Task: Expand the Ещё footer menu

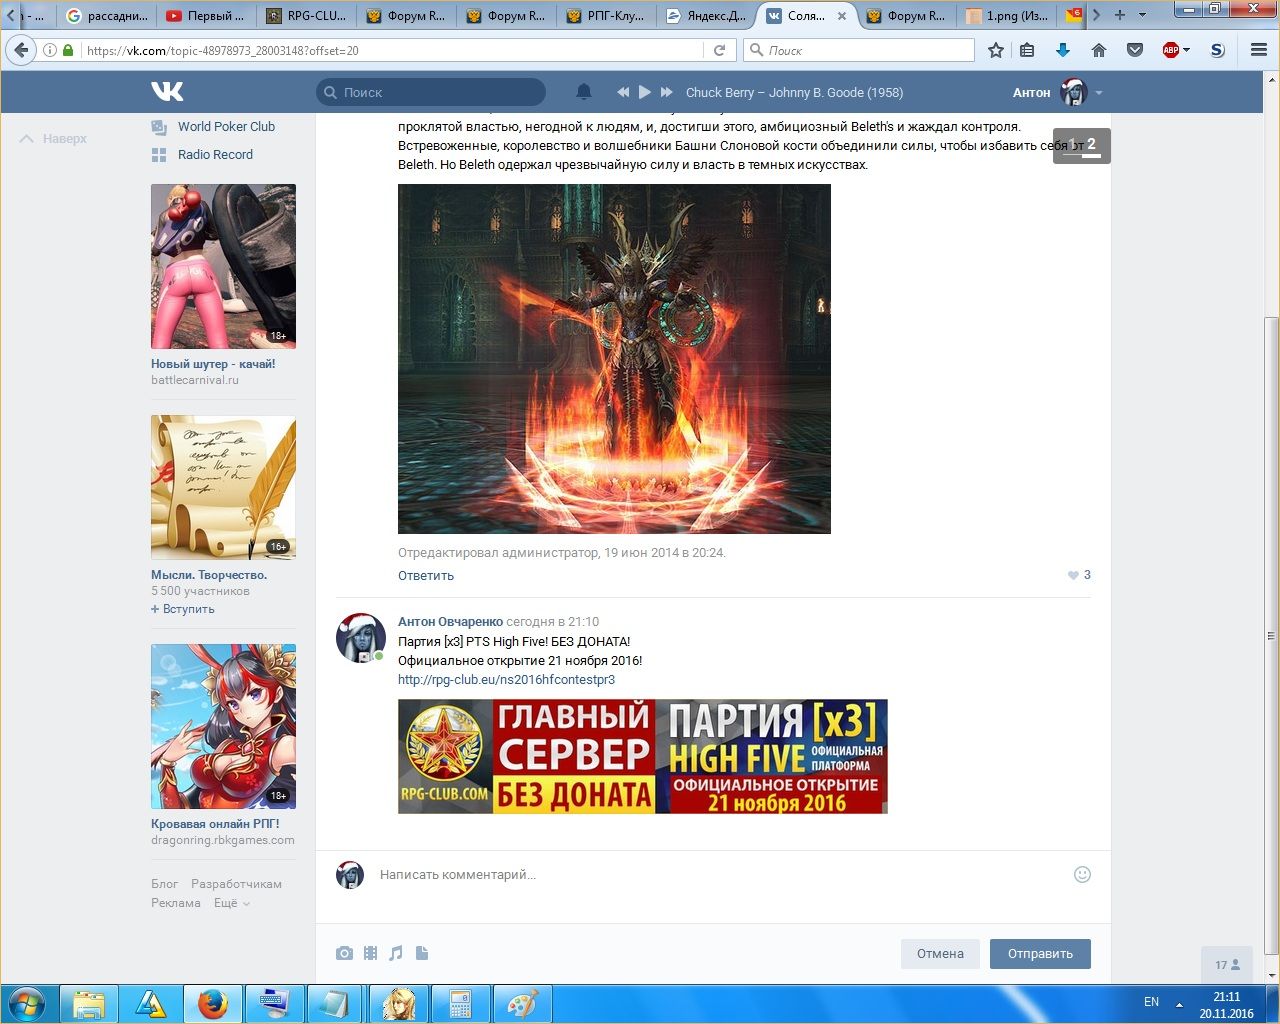Action: click(231, 903)
